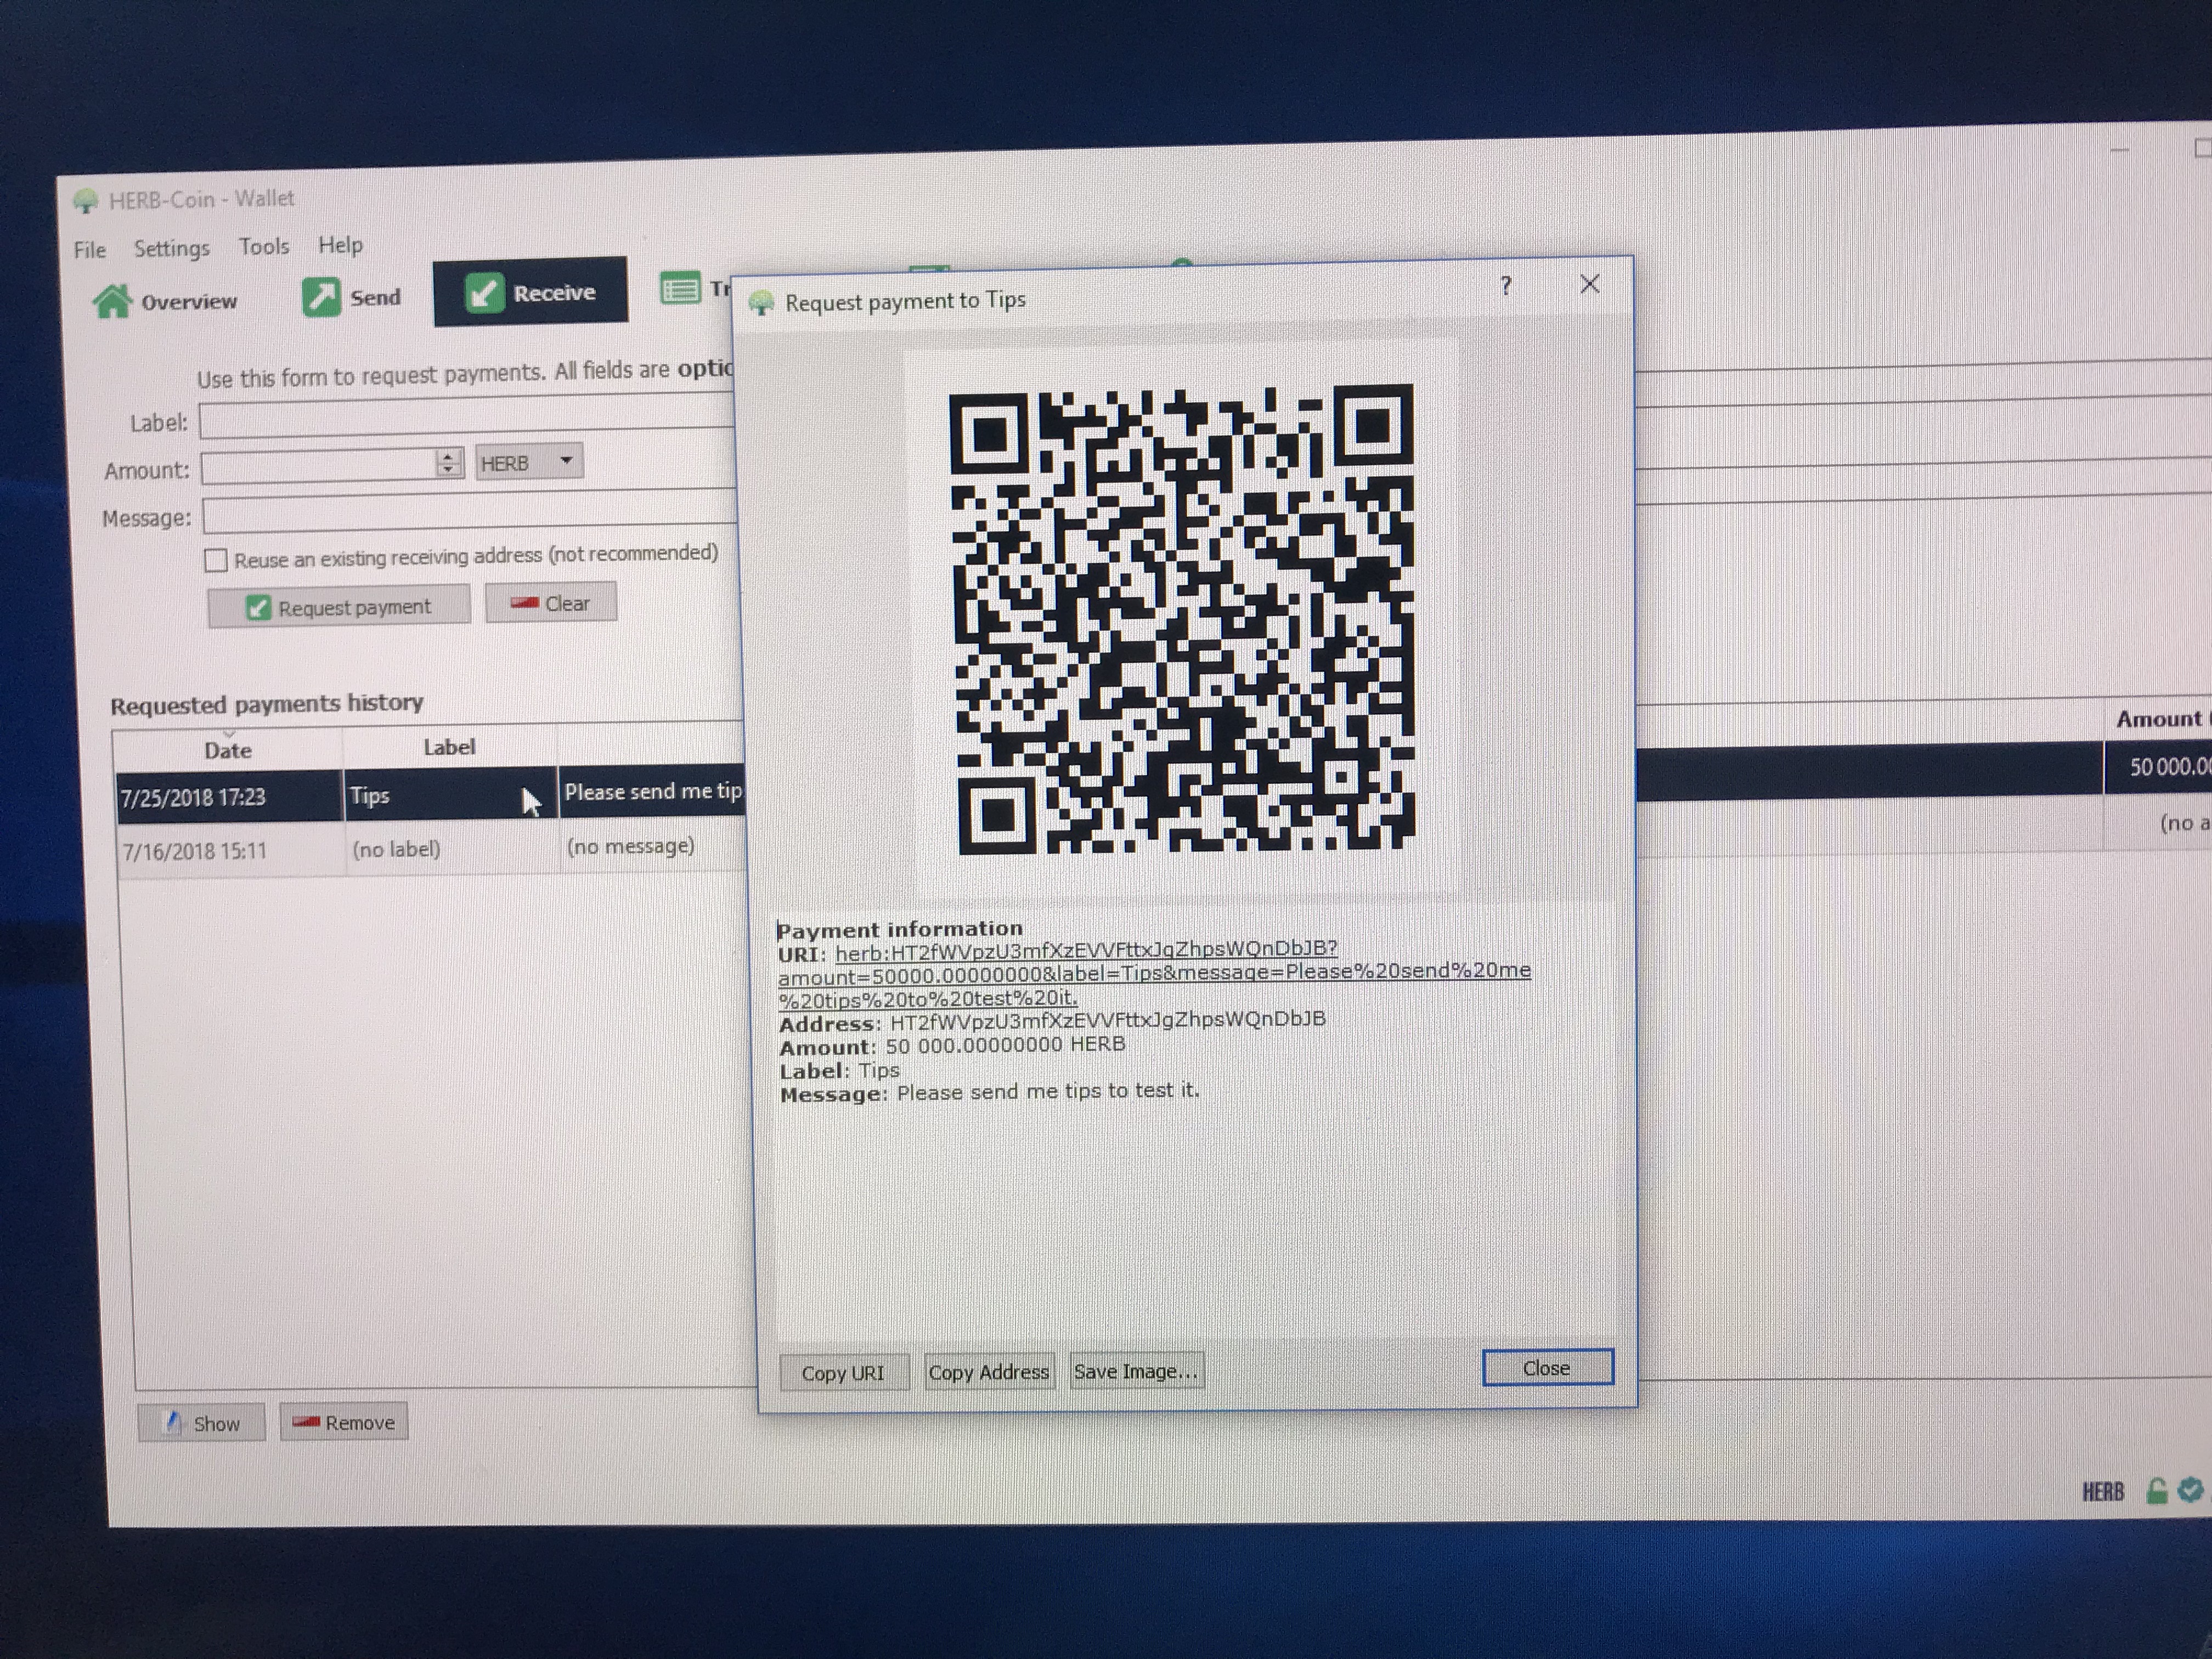Click the Overview house icon

click(112, 301)
